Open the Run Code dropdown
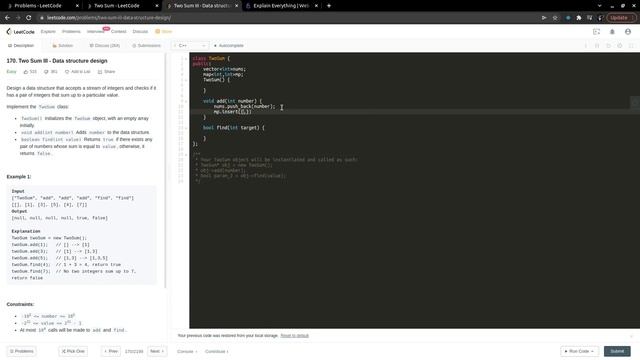The image size is (640, 360). pos(580,351)
